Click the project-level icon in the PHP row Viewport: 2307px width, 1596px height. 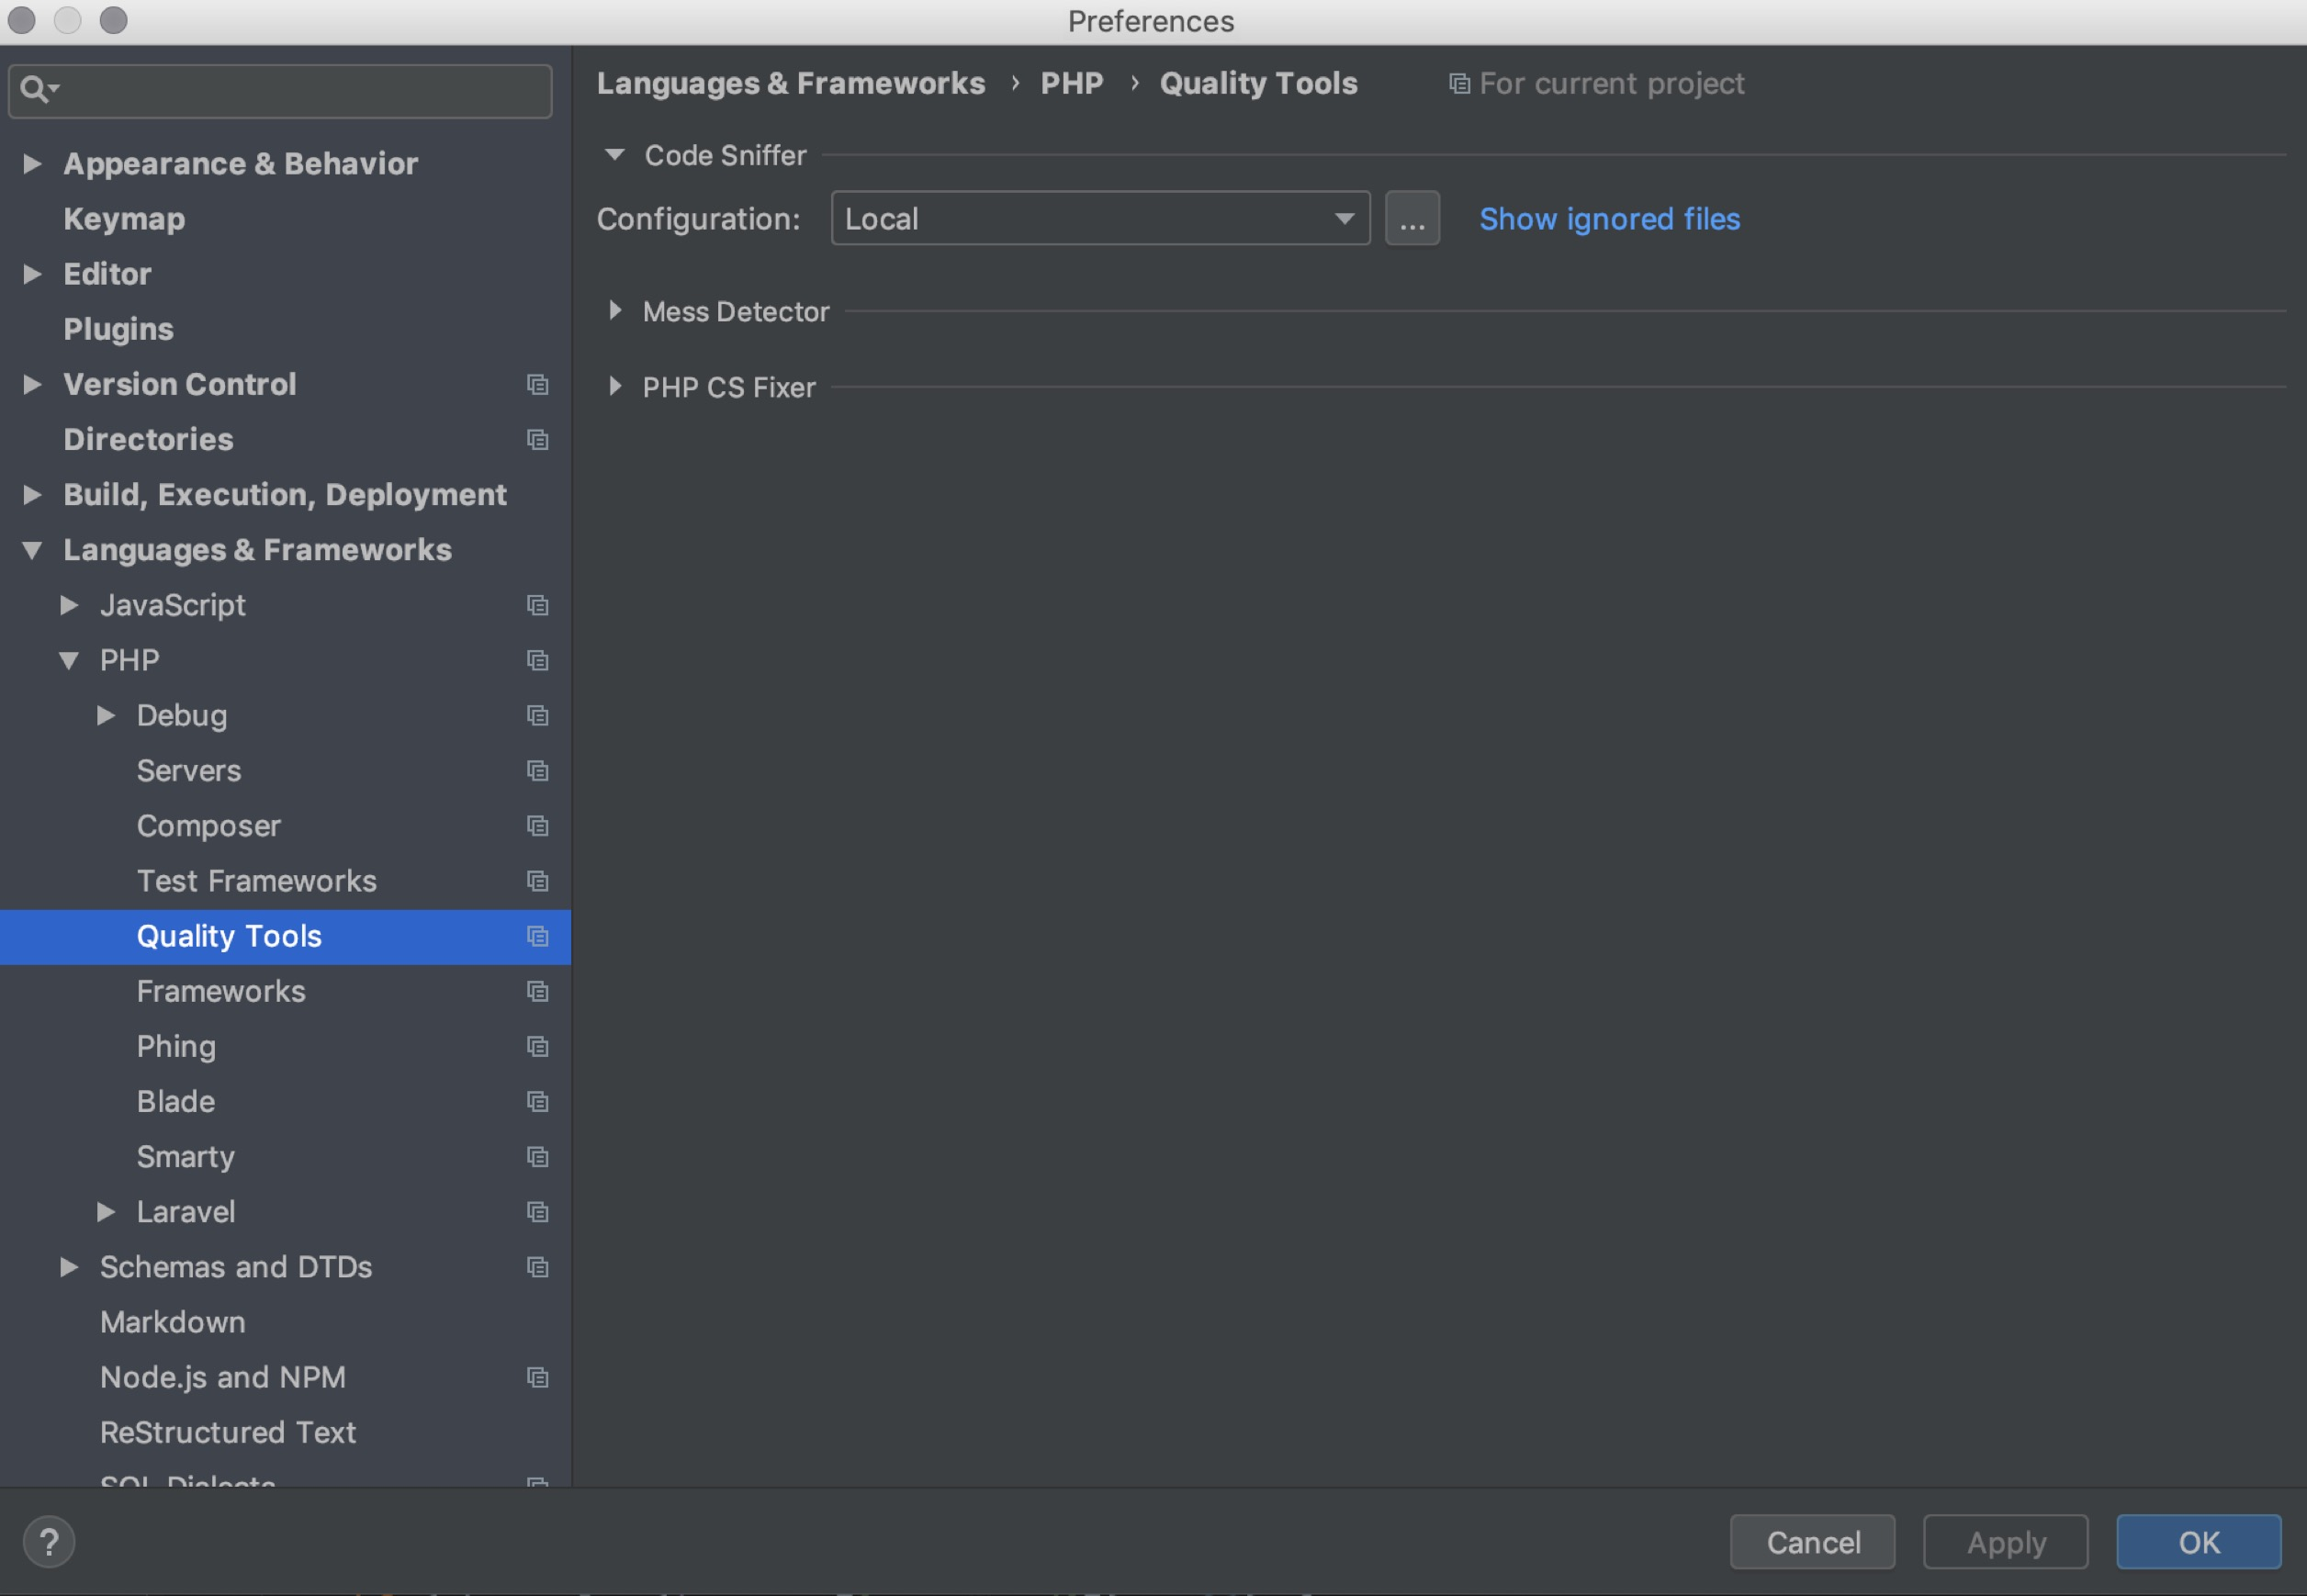pos(538,661)
